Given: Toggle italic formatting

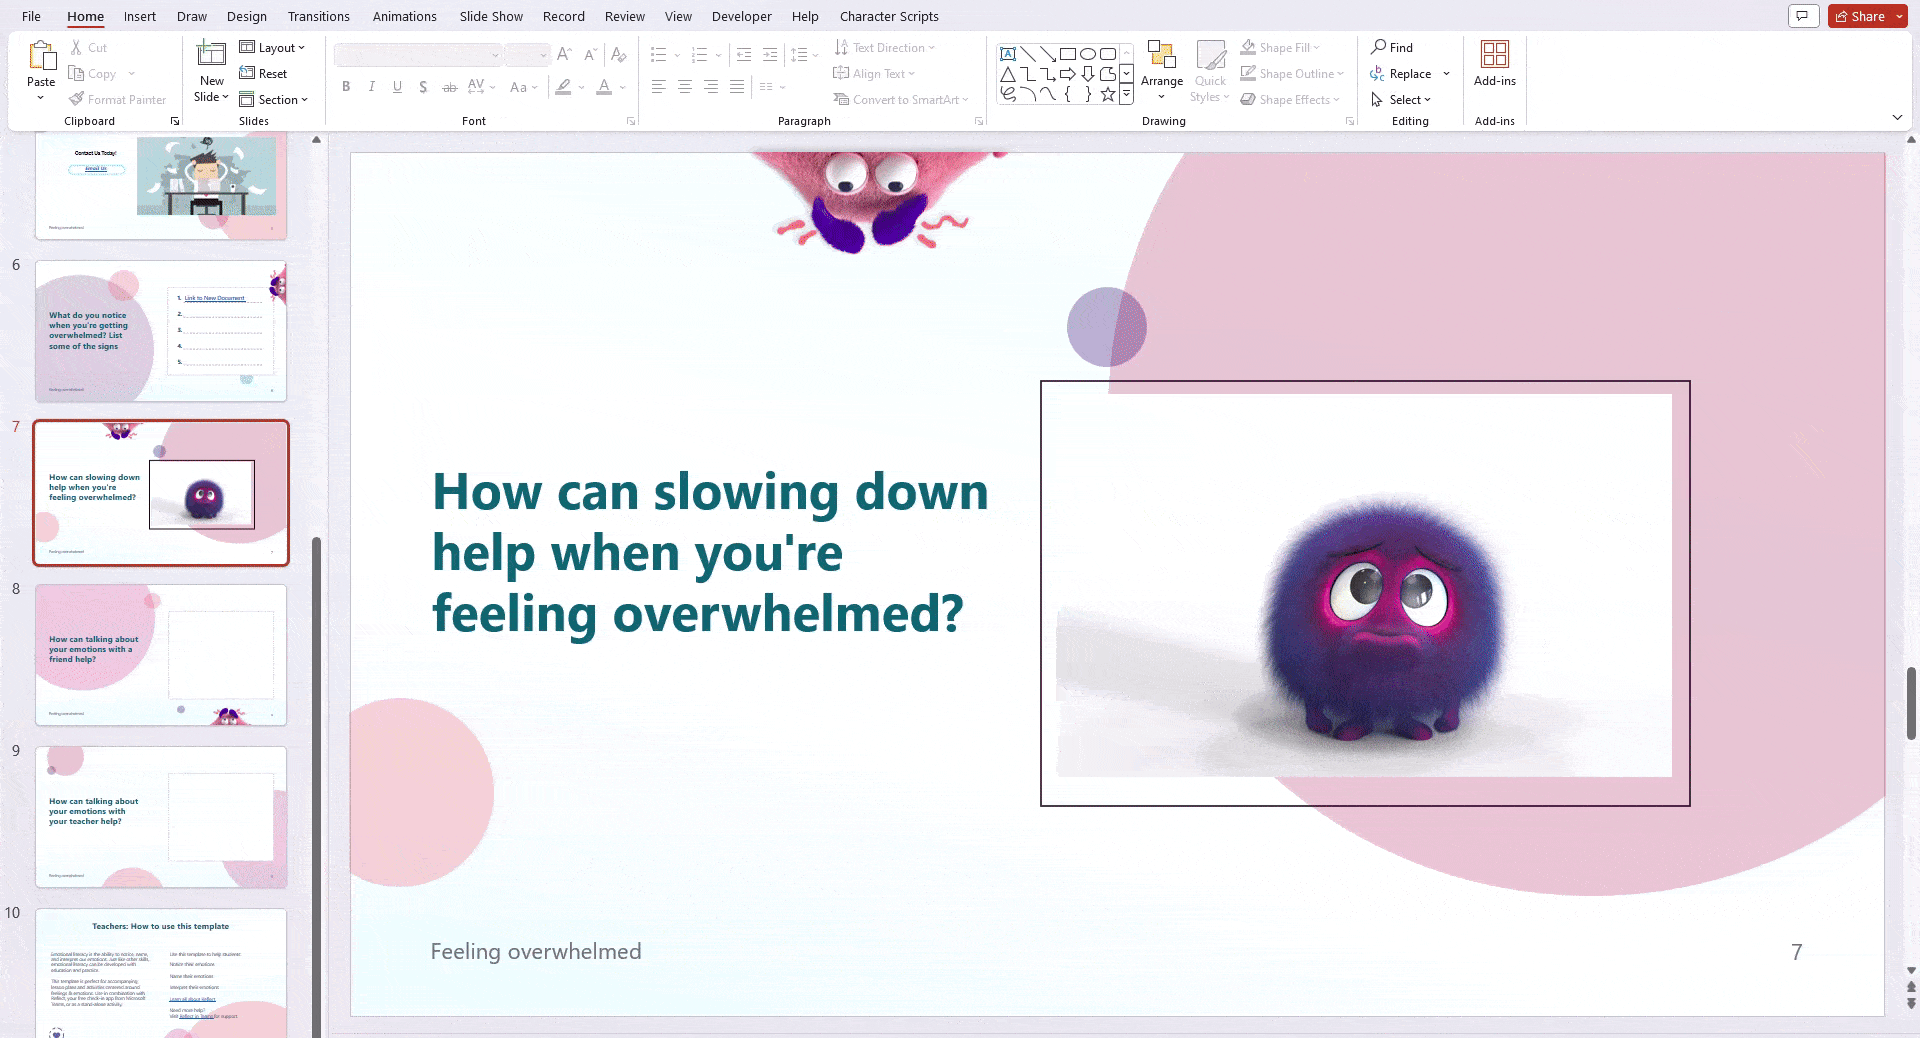Looking at the screenshot, I should pos(371,87).
